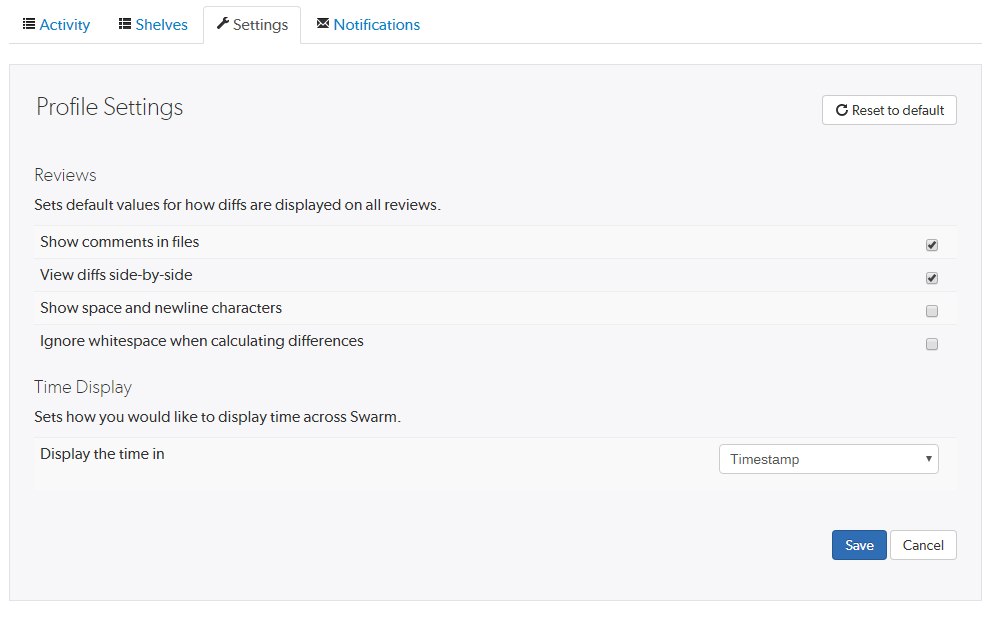This screenshot has width=994, height=617.
Task: Click the wrench icon on Settings tab
Action: tap(222, 23)
